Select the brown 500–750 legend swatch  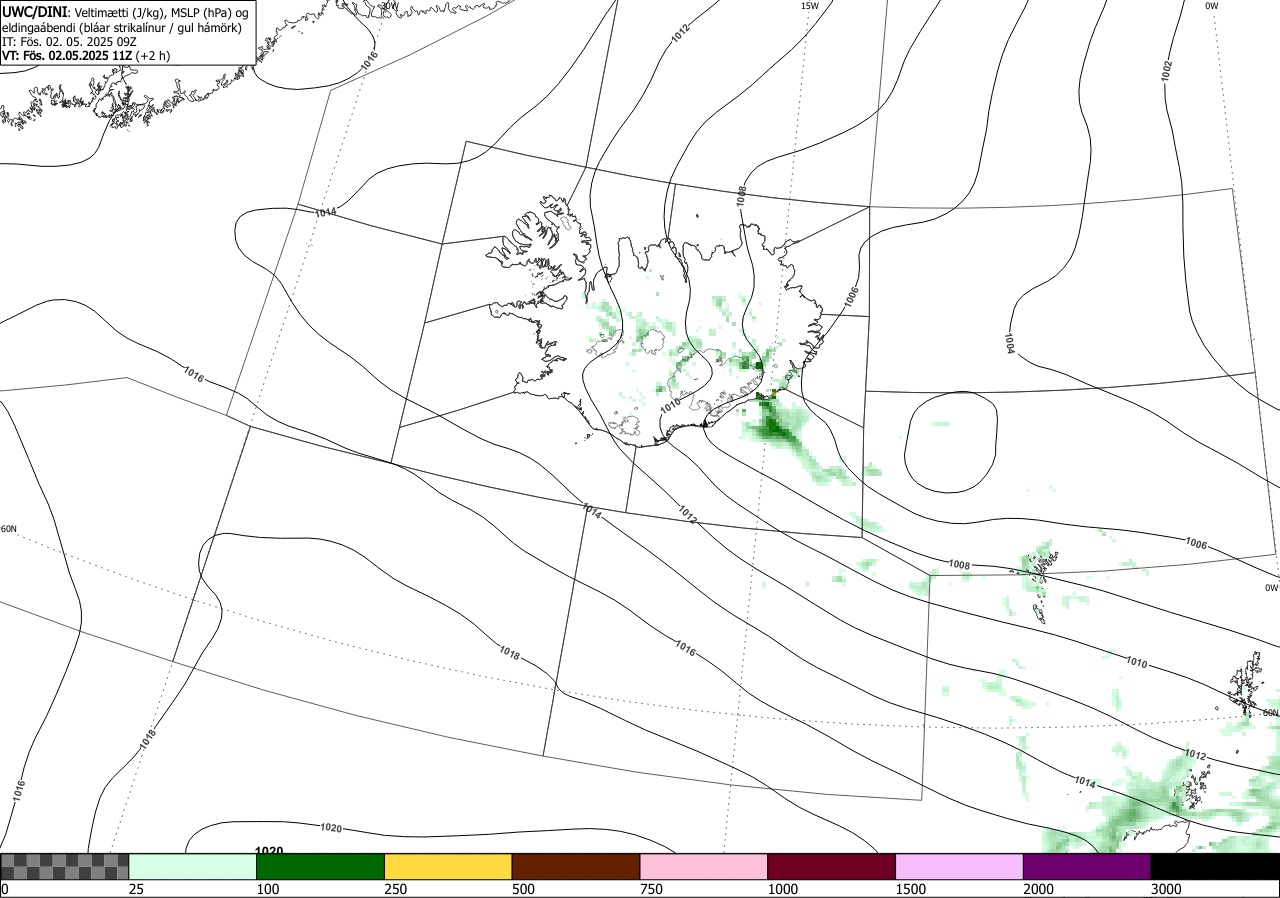[576, 866]
